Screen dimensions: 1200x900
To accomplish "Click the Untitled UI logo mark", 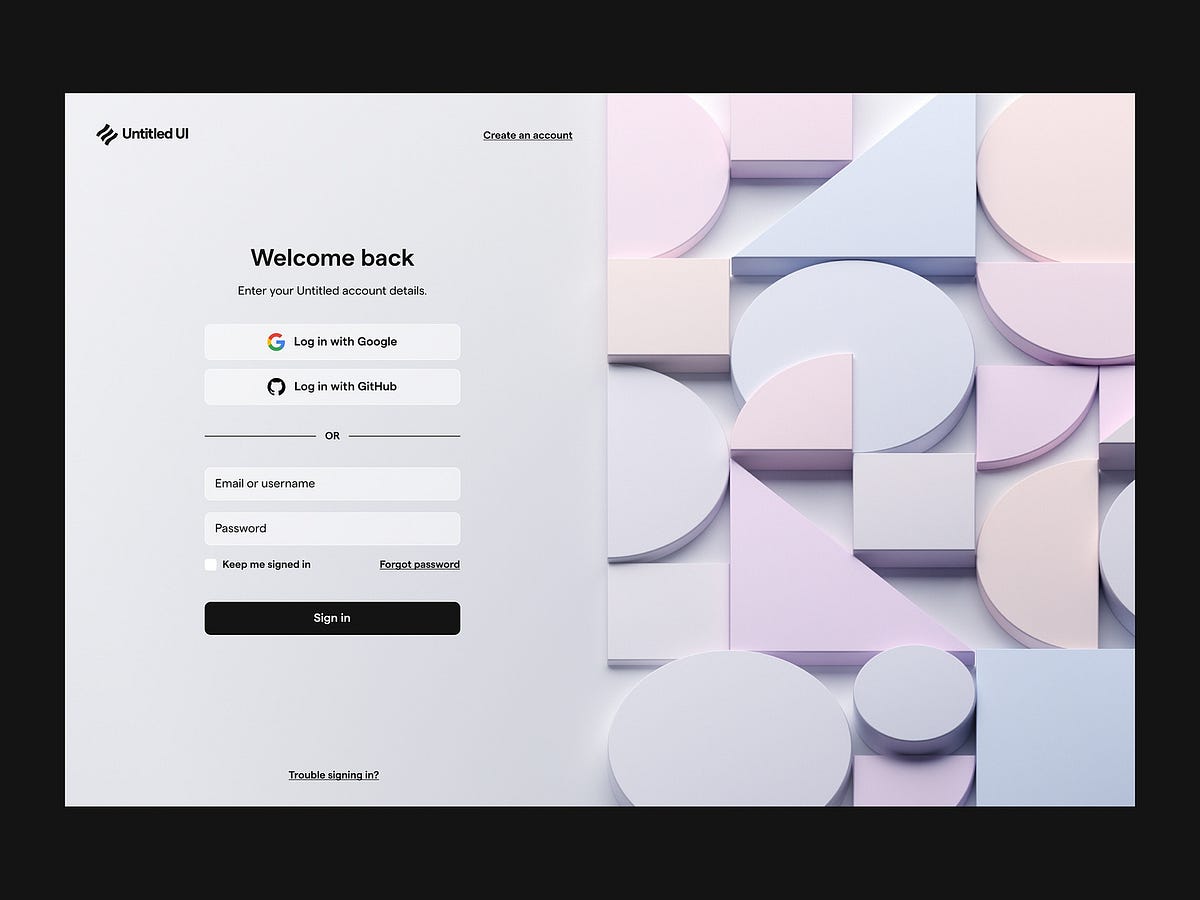I will [108, 132].
